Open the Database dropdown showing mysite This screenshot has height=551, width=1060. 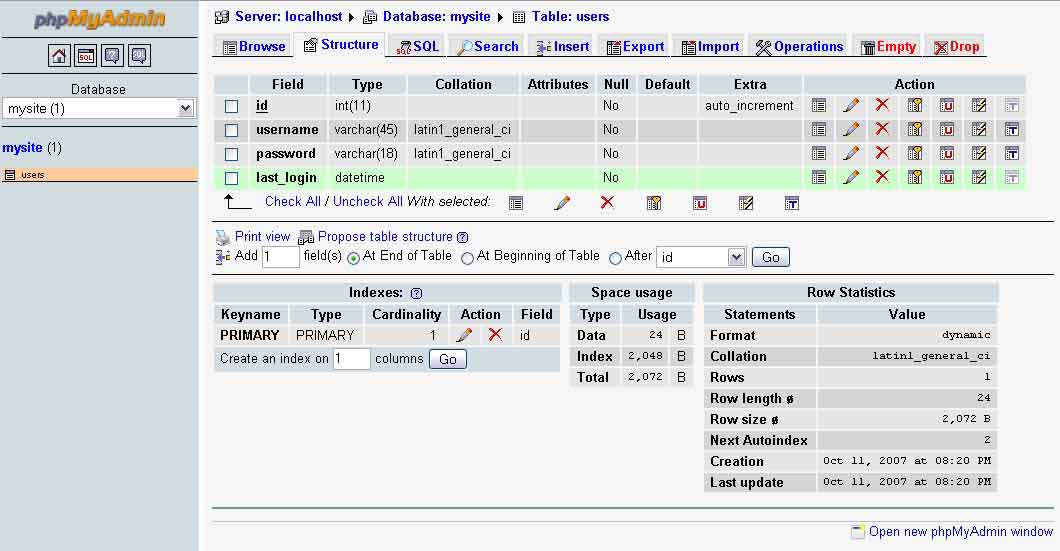pos(98,108)
